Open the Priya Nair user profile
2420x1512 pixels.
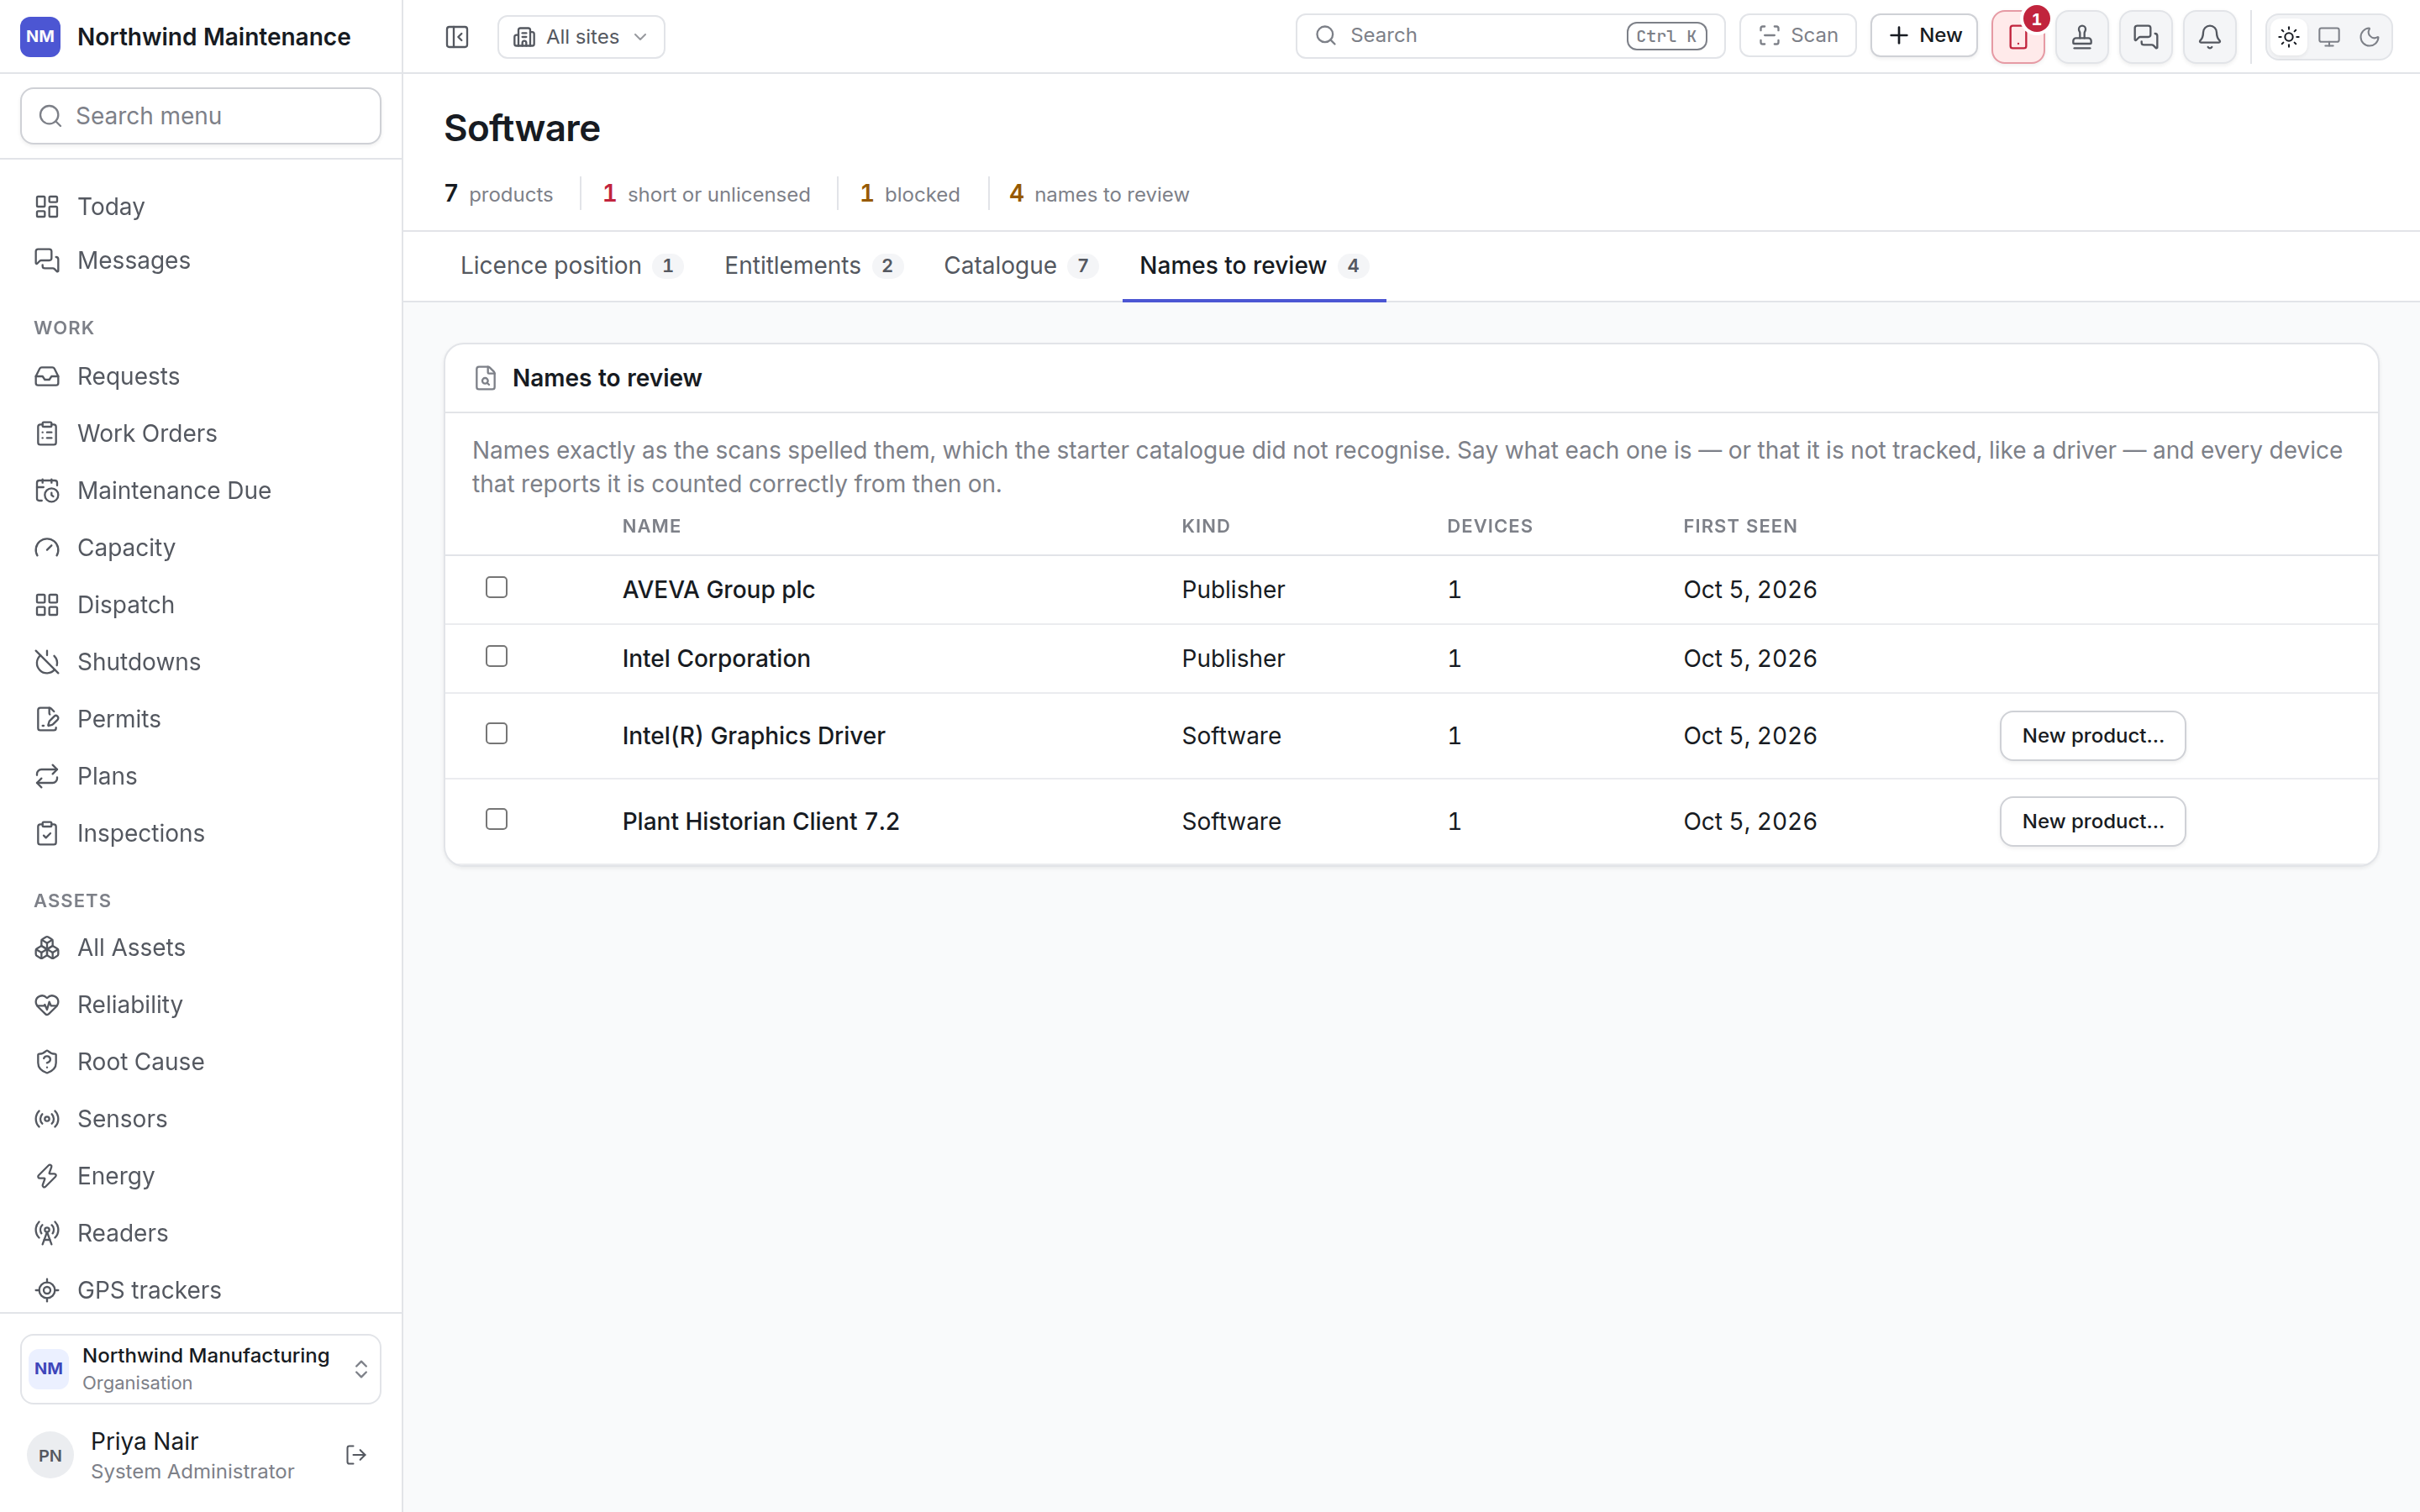pos(180,1455)
